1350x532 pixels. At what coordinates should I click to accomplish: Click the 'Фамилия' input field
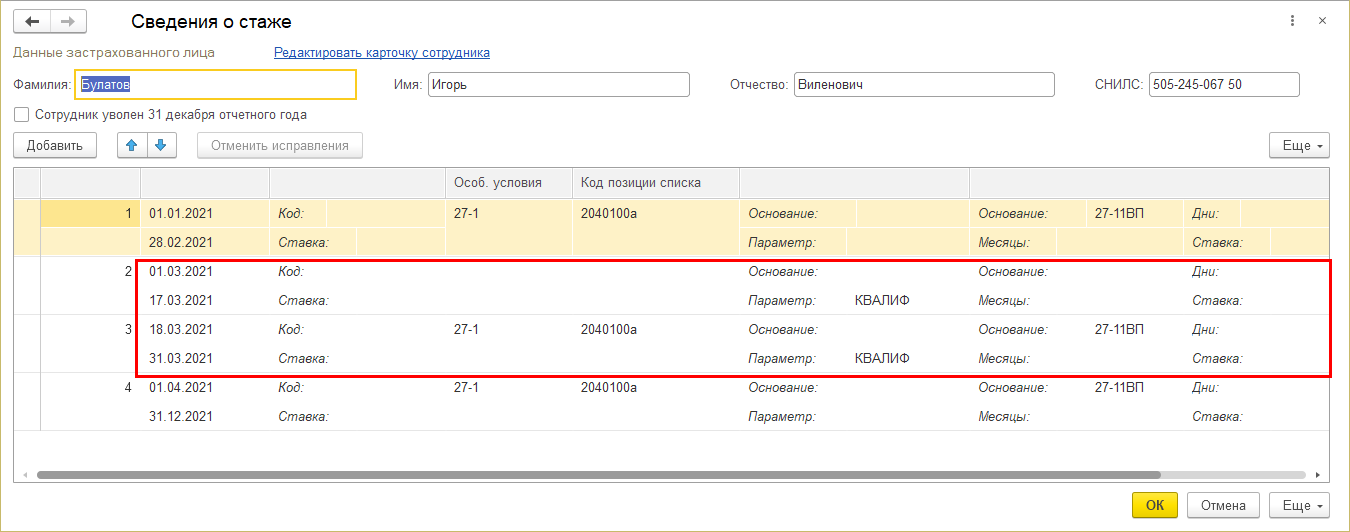(216, 85)
